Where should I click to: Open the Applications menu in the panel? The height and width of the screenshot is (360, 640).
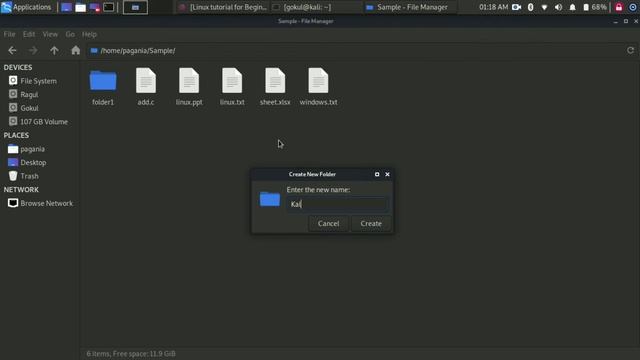(x=26, y=7)
